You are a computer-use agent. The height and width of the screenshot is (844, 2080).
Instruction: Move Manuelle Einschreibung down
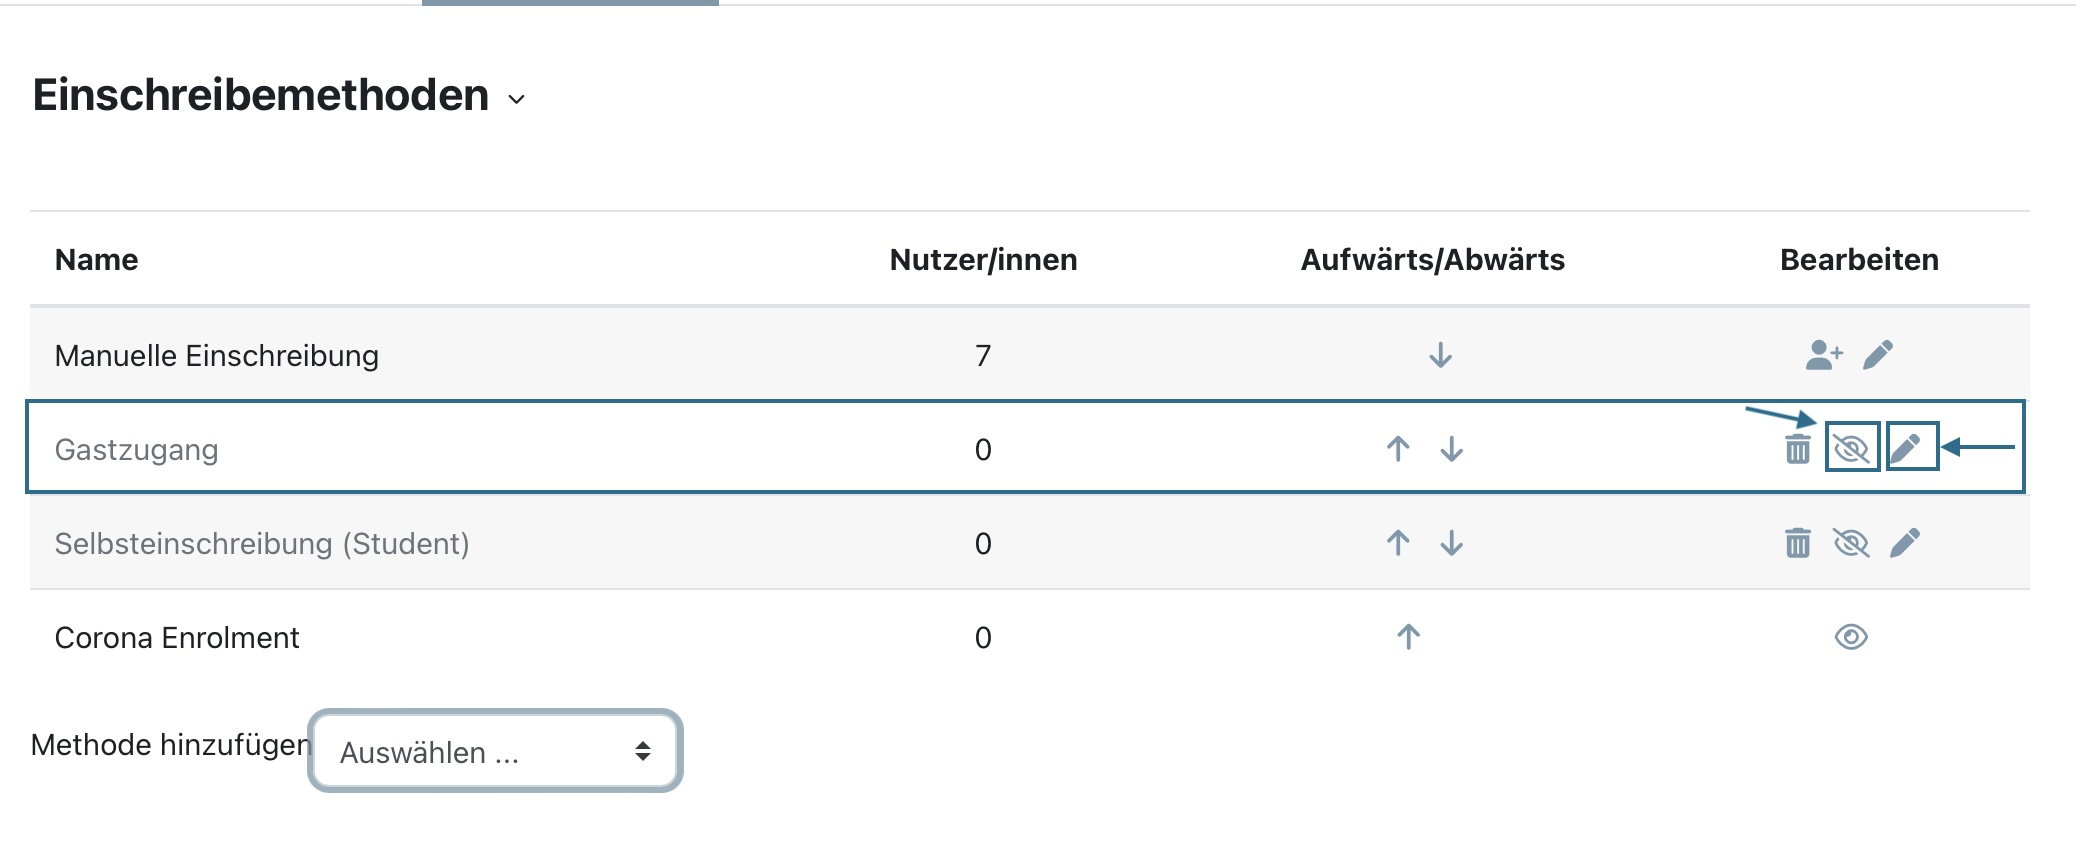pos(1440,355)
